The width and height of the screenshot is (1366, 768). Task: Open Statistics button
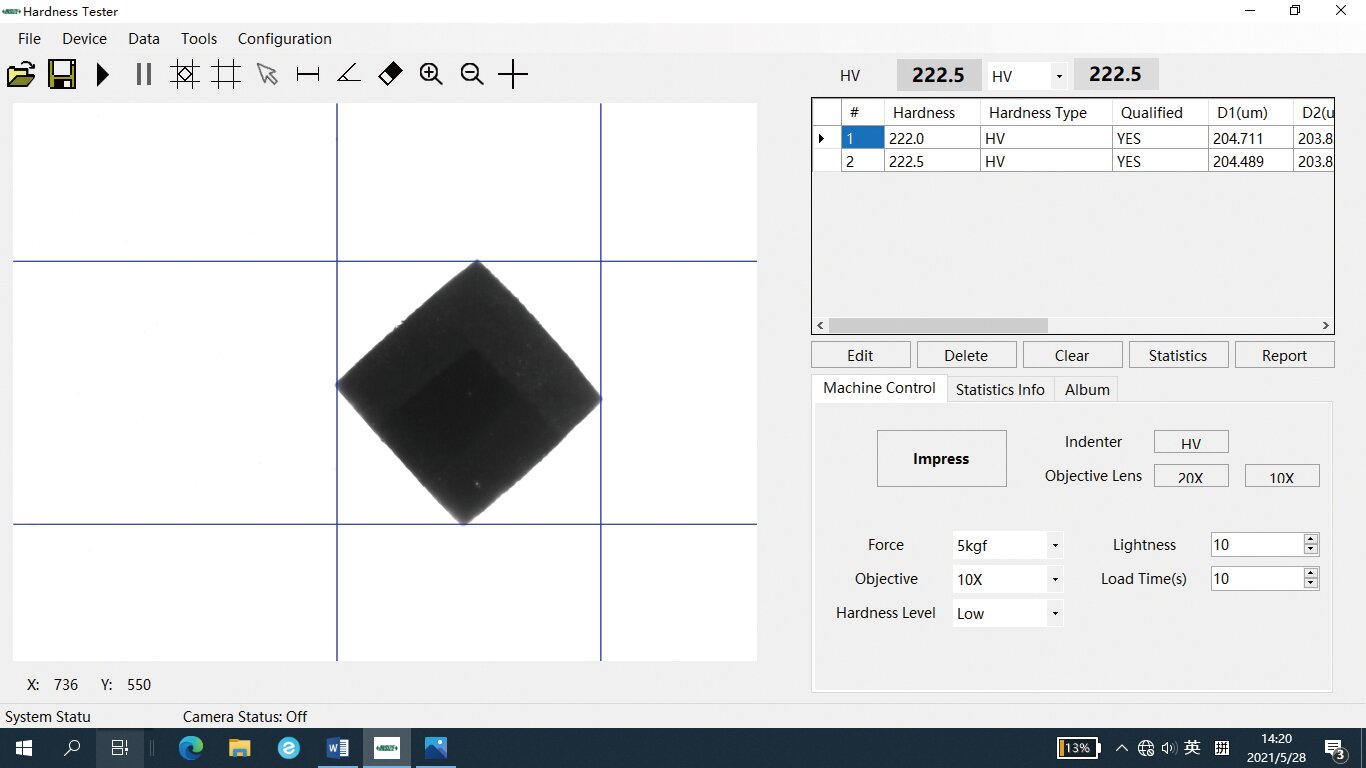[x=1179, y=355]
